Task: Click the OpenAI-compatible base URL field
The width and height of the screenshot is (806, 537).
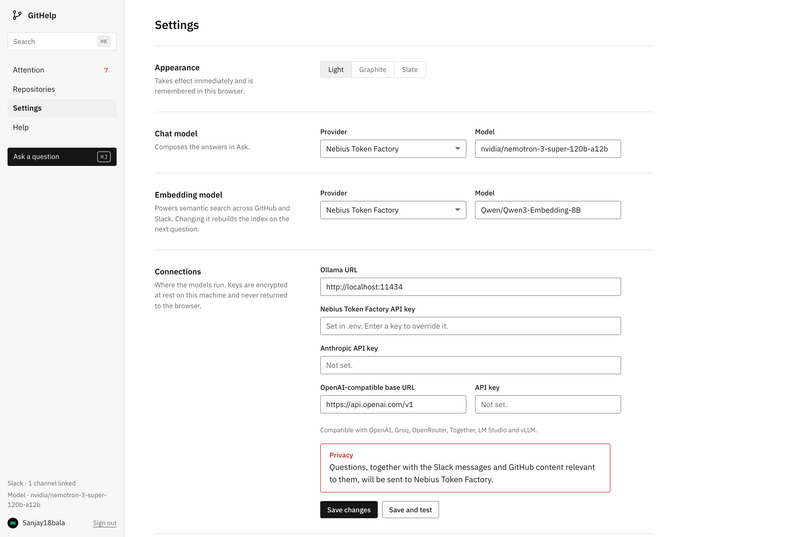Action: coord(393,404)
